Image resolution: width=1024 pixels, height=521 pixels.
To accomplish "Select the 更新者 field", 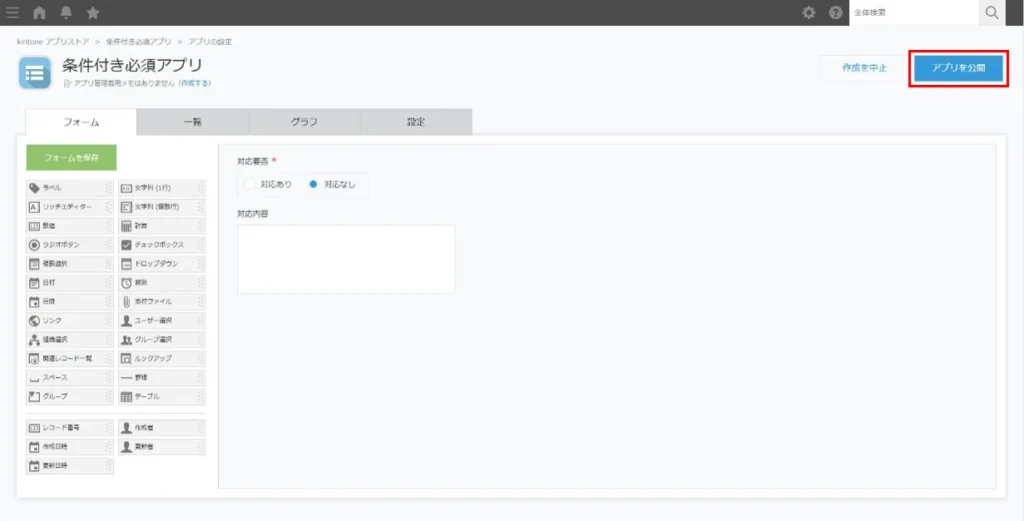I will 162,447.
